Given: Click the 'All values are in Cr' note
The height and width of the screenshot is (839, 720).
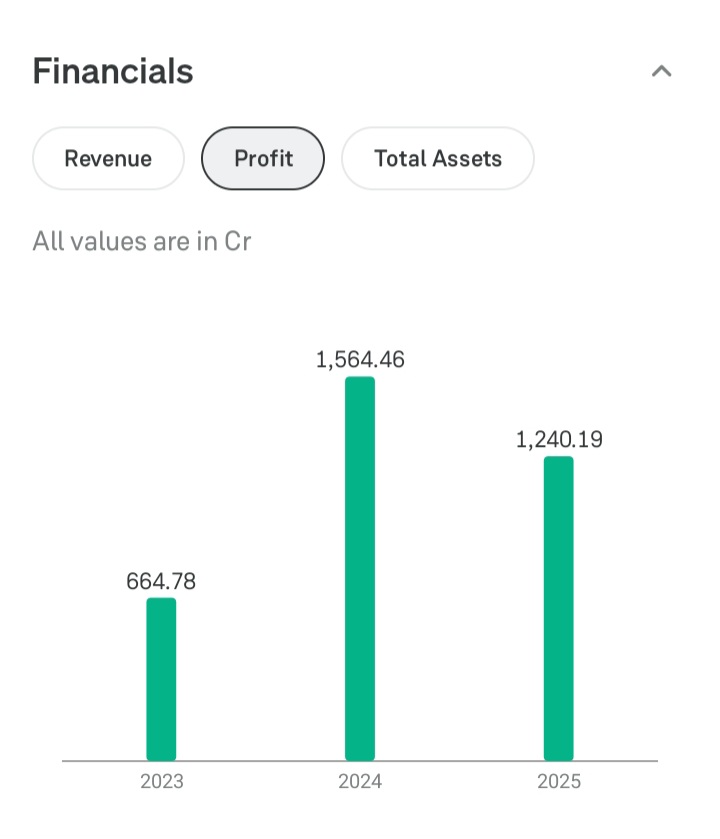Looking at the screenshot, I should coord(141,241).
